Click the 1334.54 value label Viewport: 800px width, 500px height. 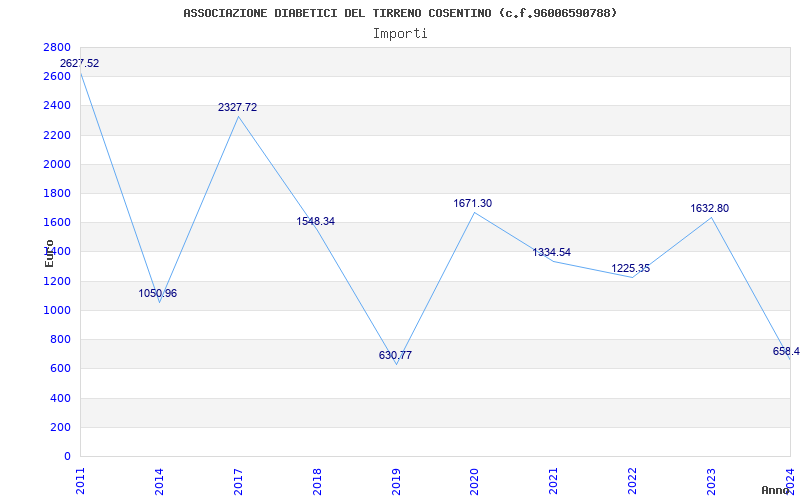coord(552,252)
